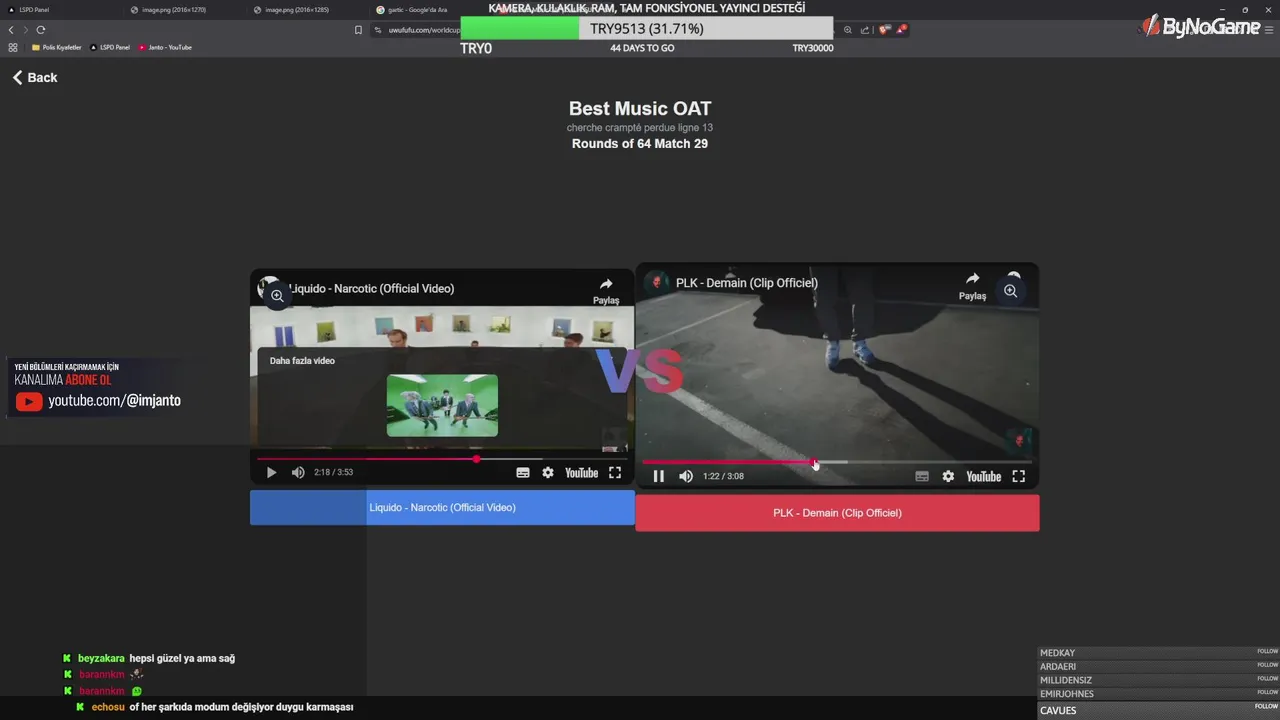The width and height of the screenshot is (1280, 720).
Task: Mute the PLK Demain video volume
Action: pyautogui.click(x=686, y=476)
